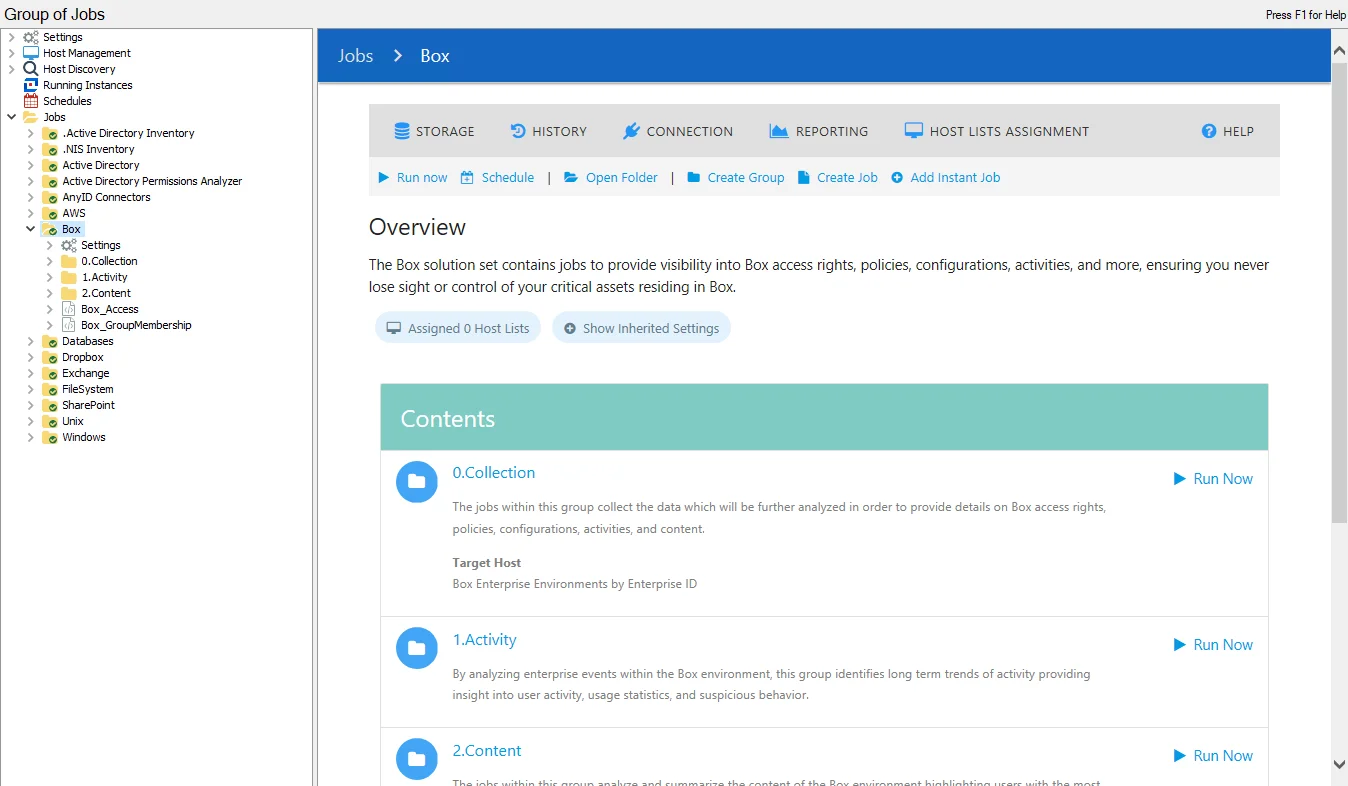This screenshot has height=786, width=1348.
Task: Click the Host Discovery magnifier icon
Action: coord(31,69)
